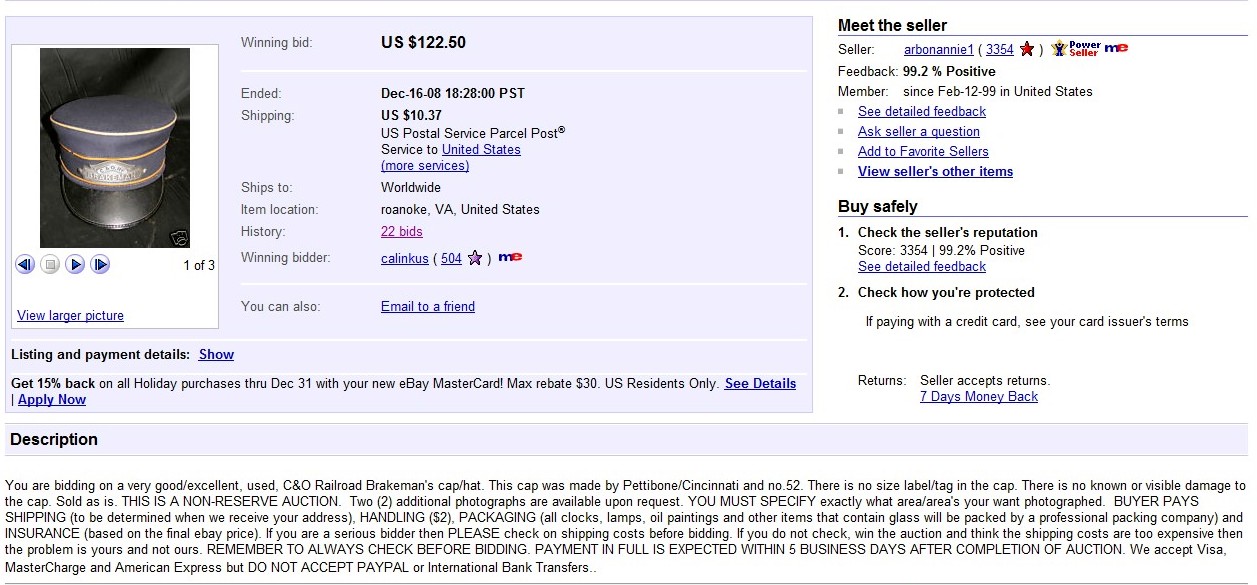Open the brakeman cap photo thumbnail

click(x=115, y=148)
